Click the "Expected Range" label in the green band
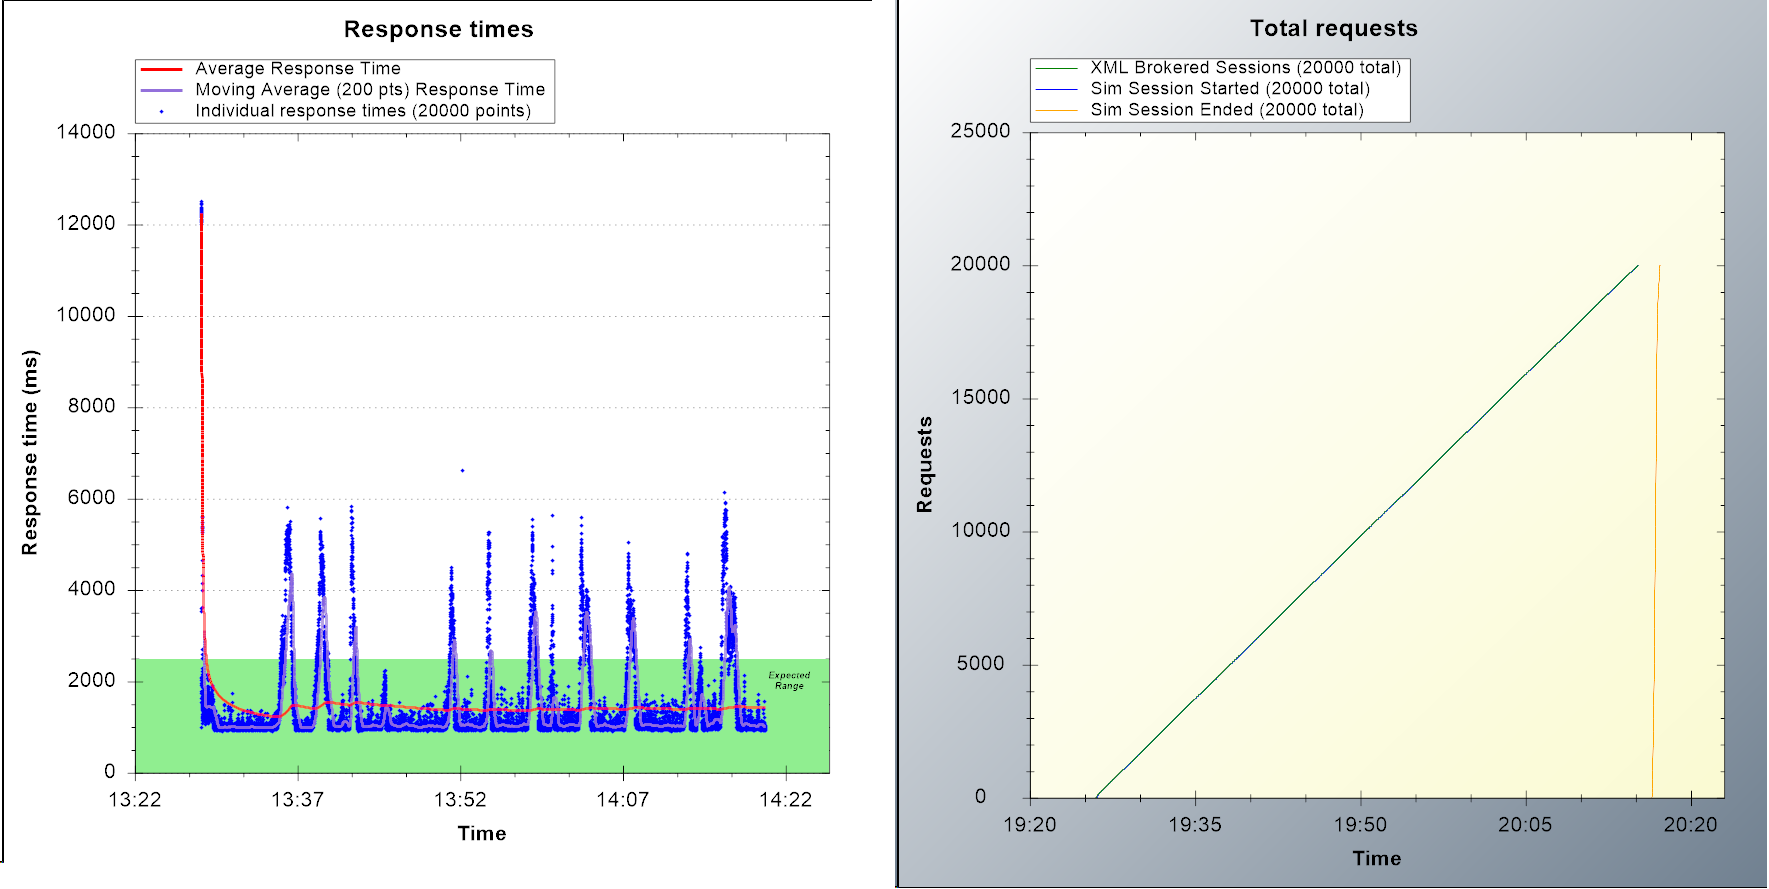 (x=789, y=681)
